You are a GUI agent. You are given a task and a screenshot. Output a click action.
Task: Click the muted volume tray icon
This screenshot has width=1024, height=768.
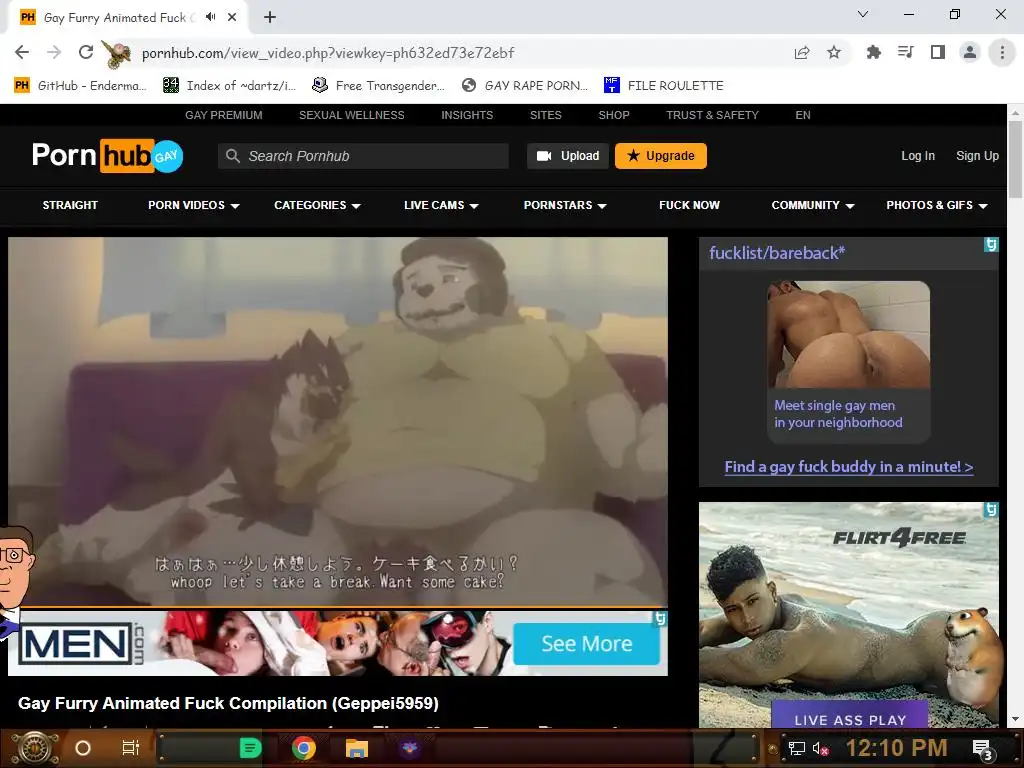click(x=821, y=748)
